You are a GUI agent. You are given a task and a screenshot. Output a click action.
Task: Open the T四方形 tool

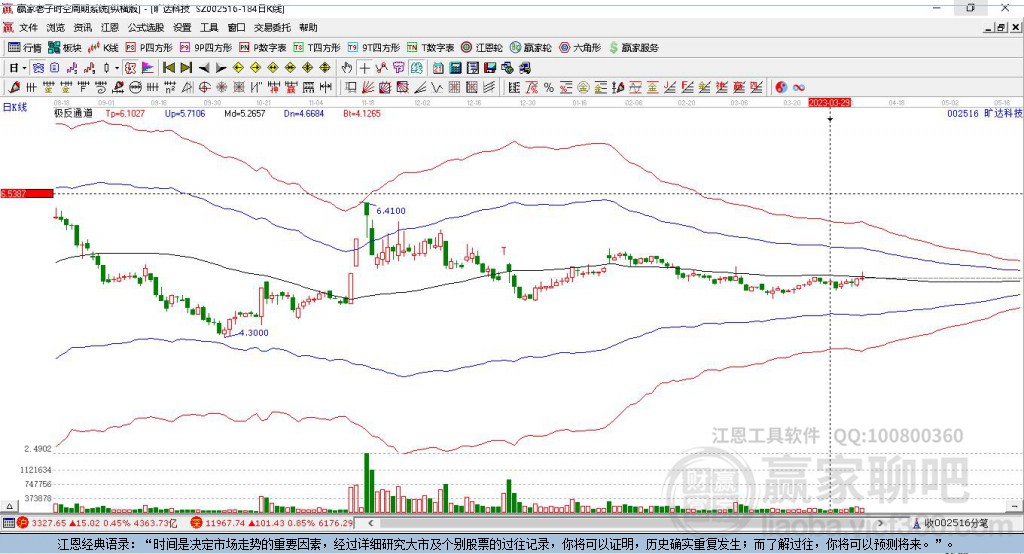tap(317, 48)
